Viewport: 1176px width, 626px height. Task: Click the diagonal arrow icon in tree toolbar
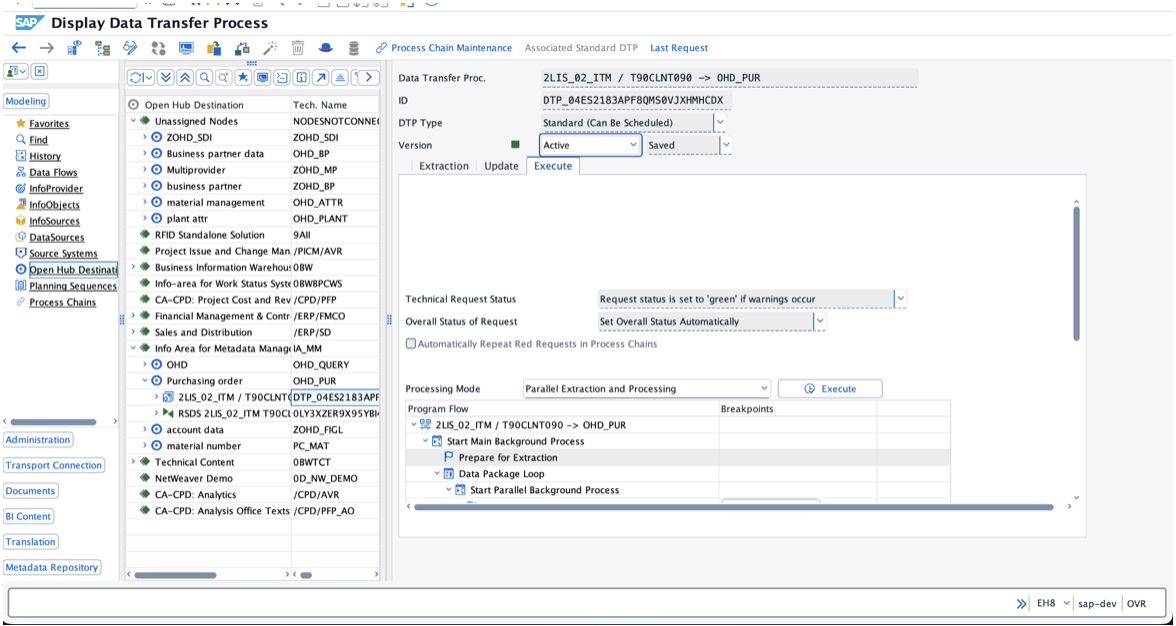(321, 77)
